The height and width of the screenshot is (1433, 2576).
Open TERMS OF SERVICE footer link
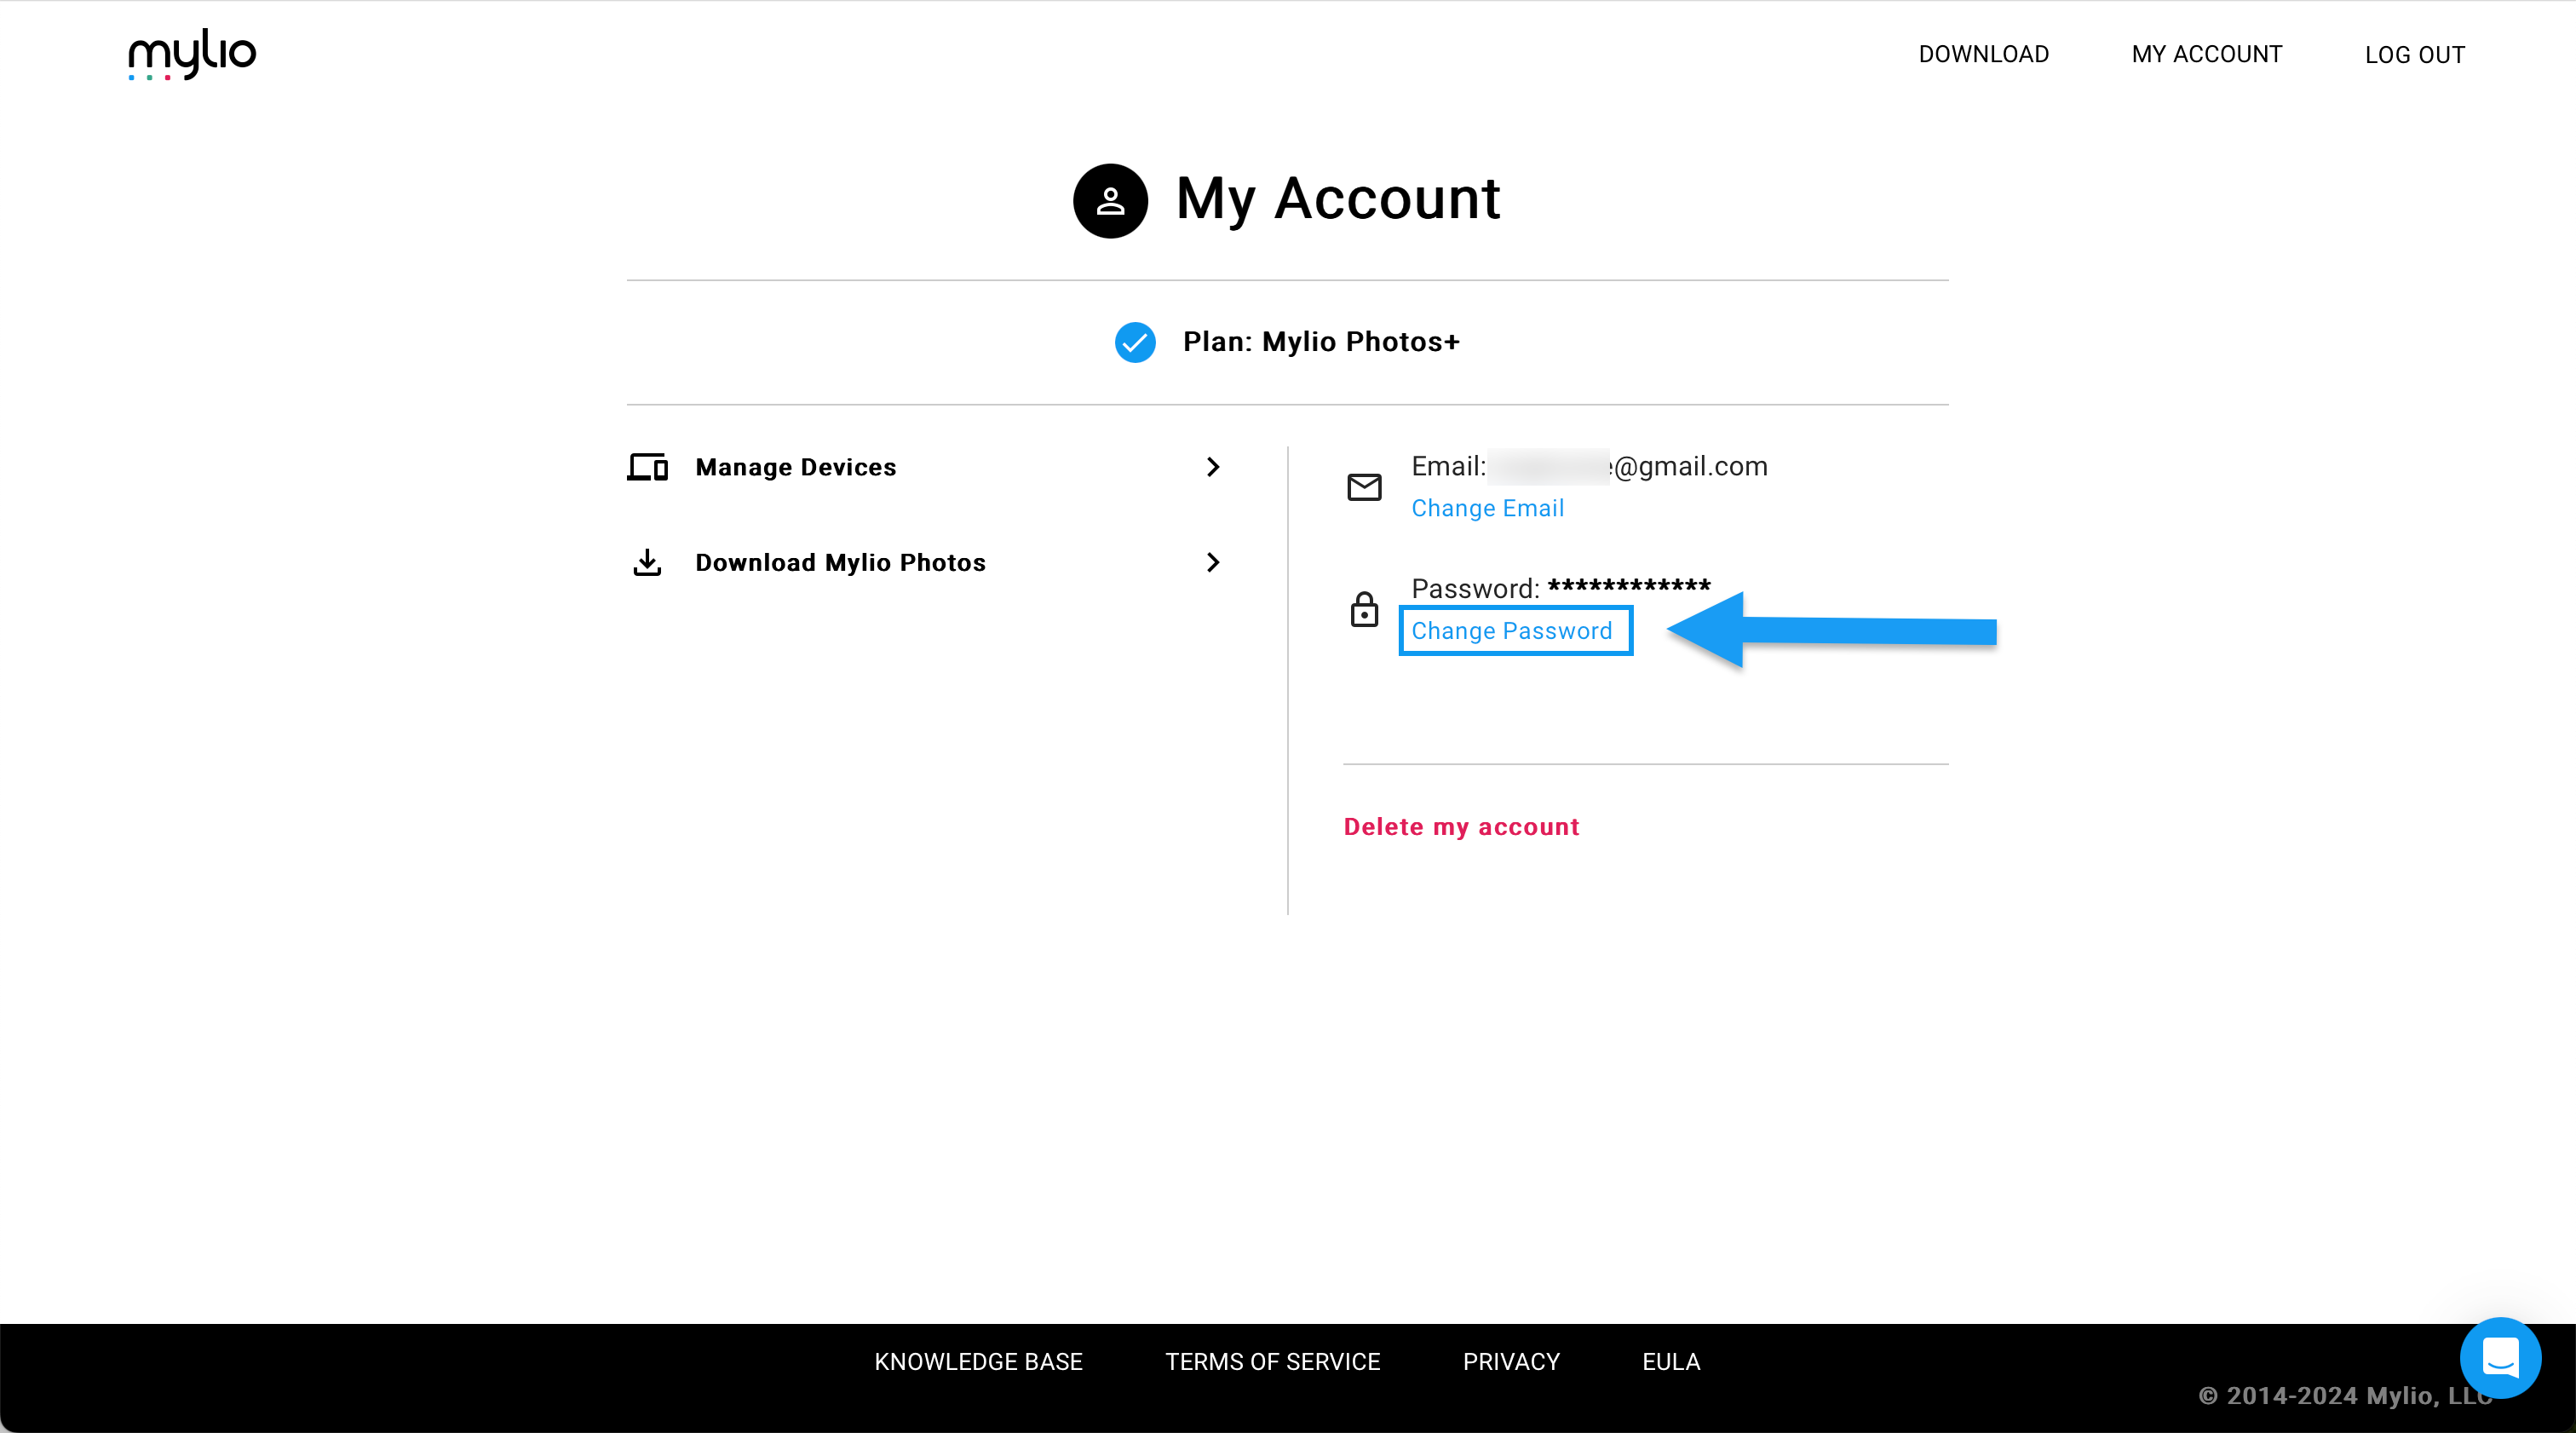click(1272, 1361)
